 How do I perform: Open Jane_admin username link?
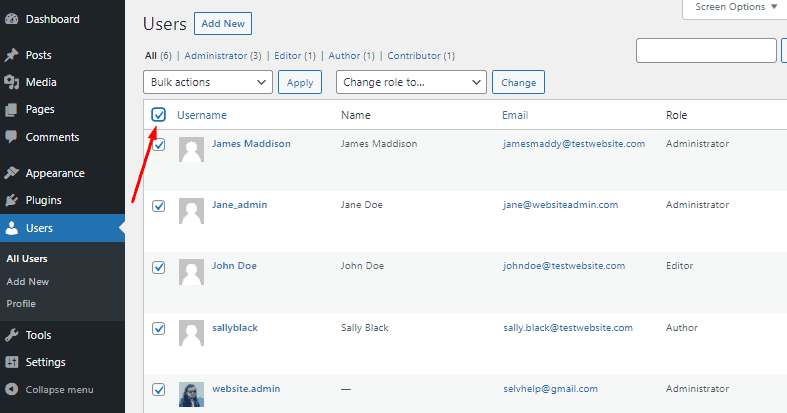(x=239, y=205)
